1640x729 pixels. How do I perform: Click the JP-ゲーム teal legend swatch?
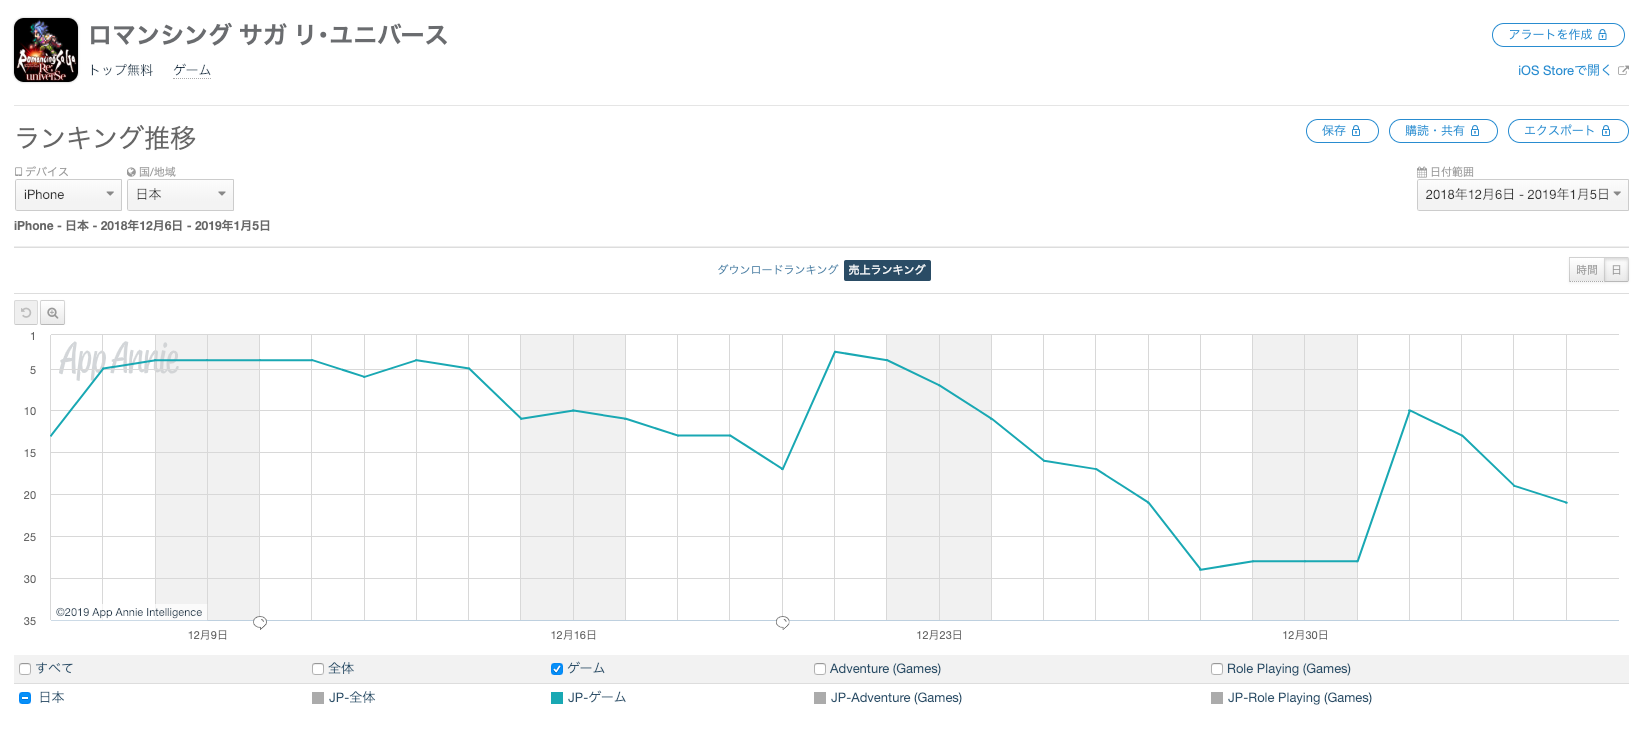pos(557,698)
